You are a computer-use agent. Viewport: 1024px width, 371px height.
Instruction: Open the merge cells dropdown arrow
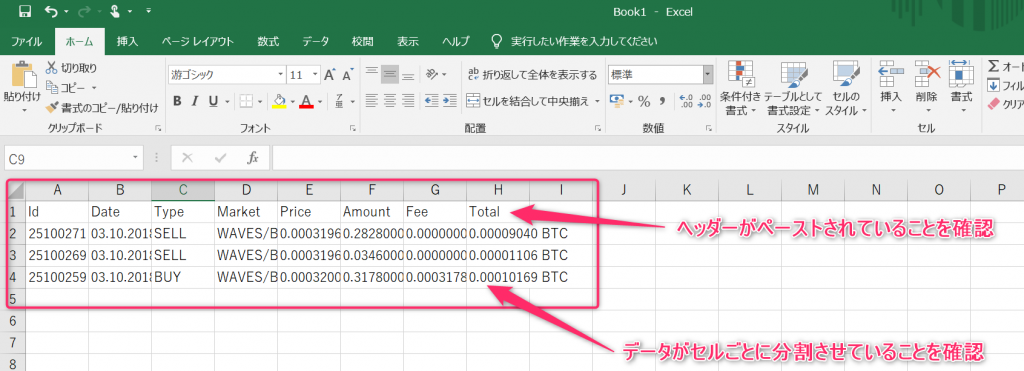coord(598,102)
